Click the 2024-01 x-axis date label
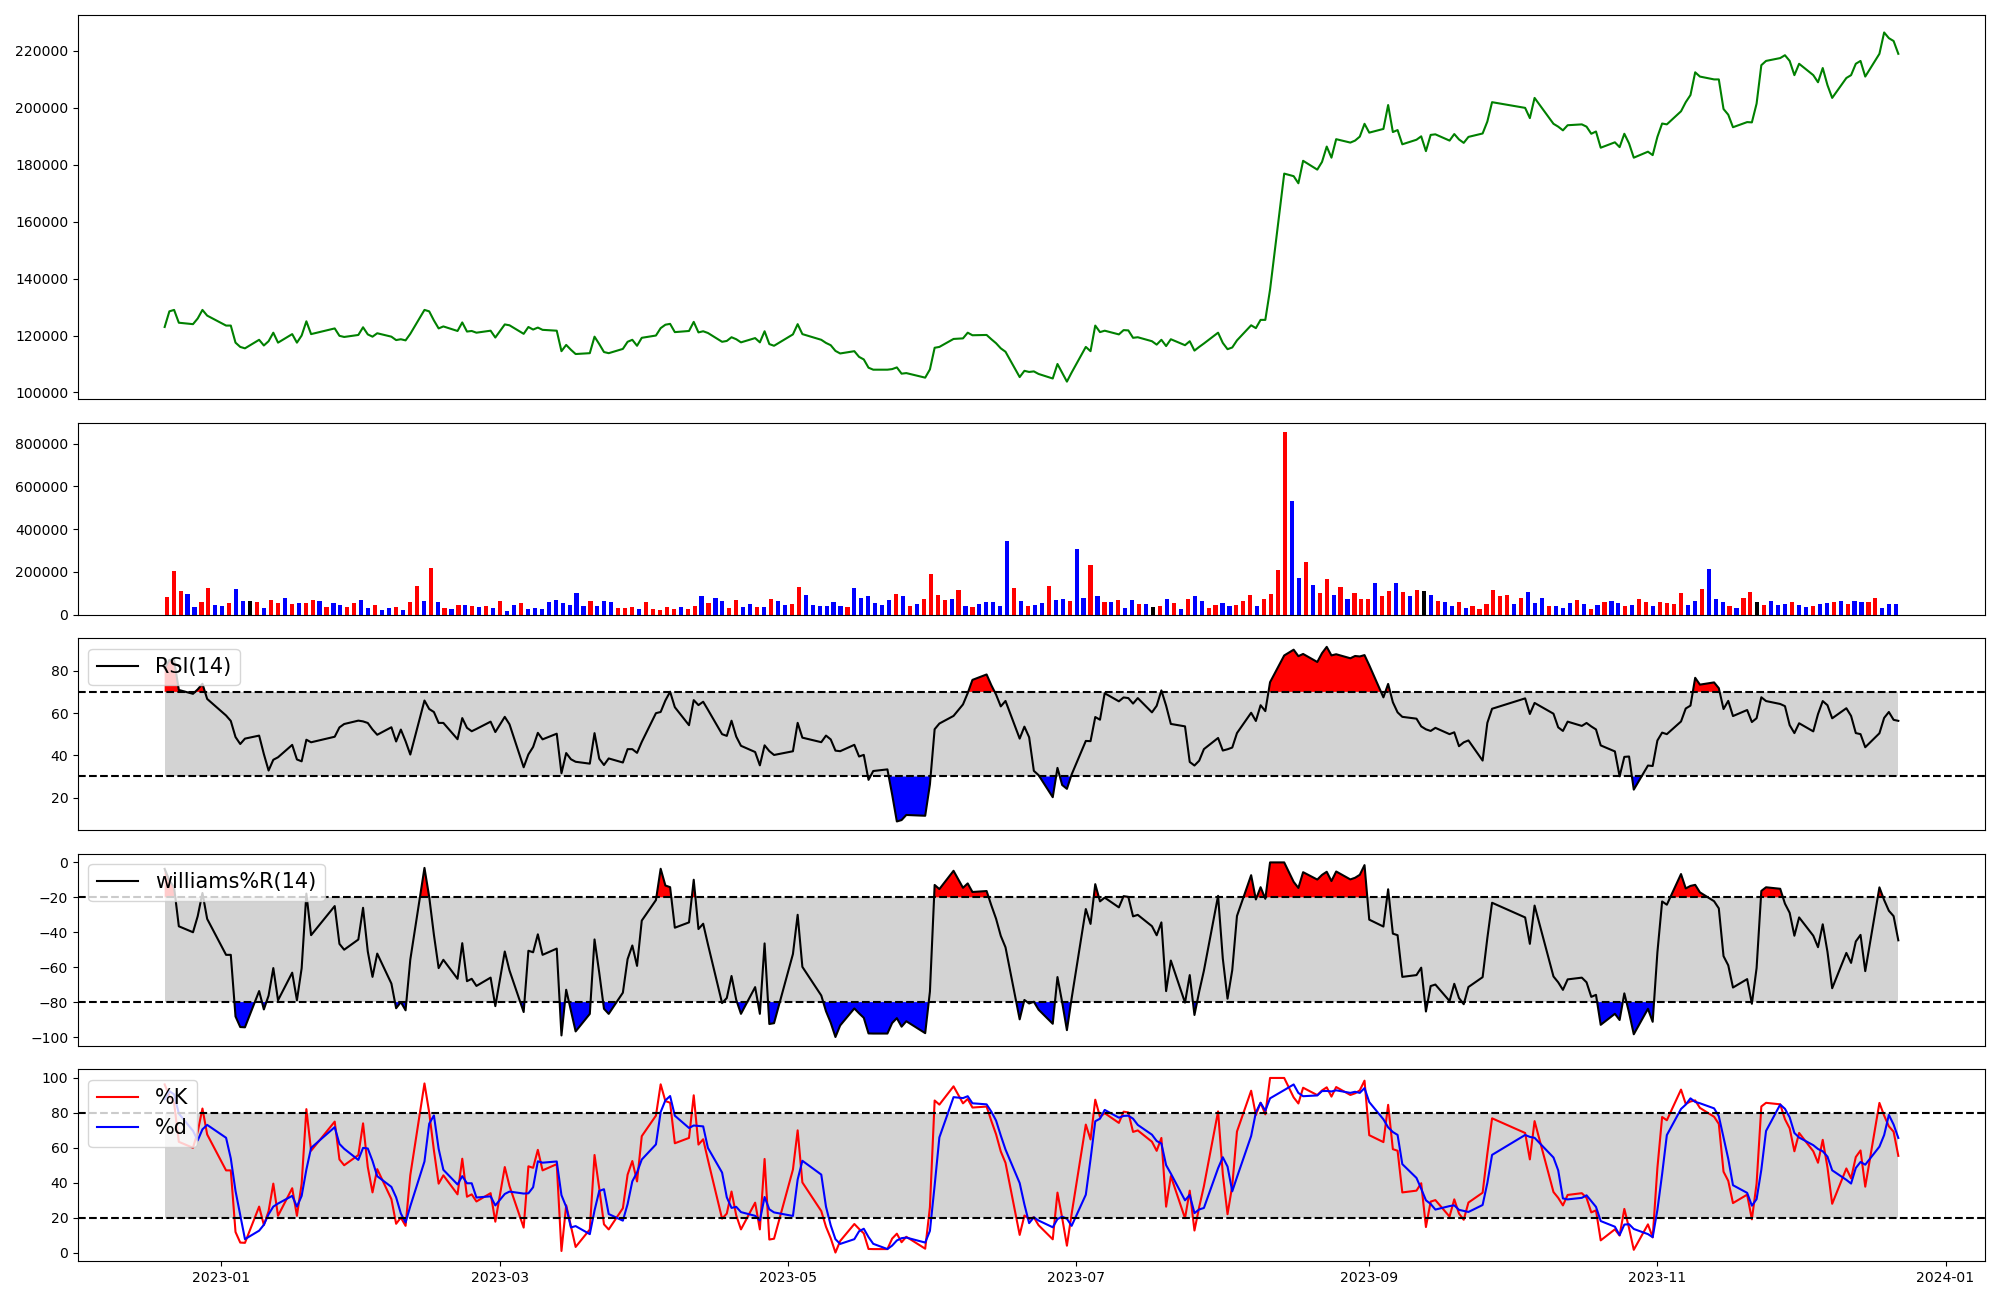Screen dimensions: 2000x1300 click(x=1946, y=1277)
